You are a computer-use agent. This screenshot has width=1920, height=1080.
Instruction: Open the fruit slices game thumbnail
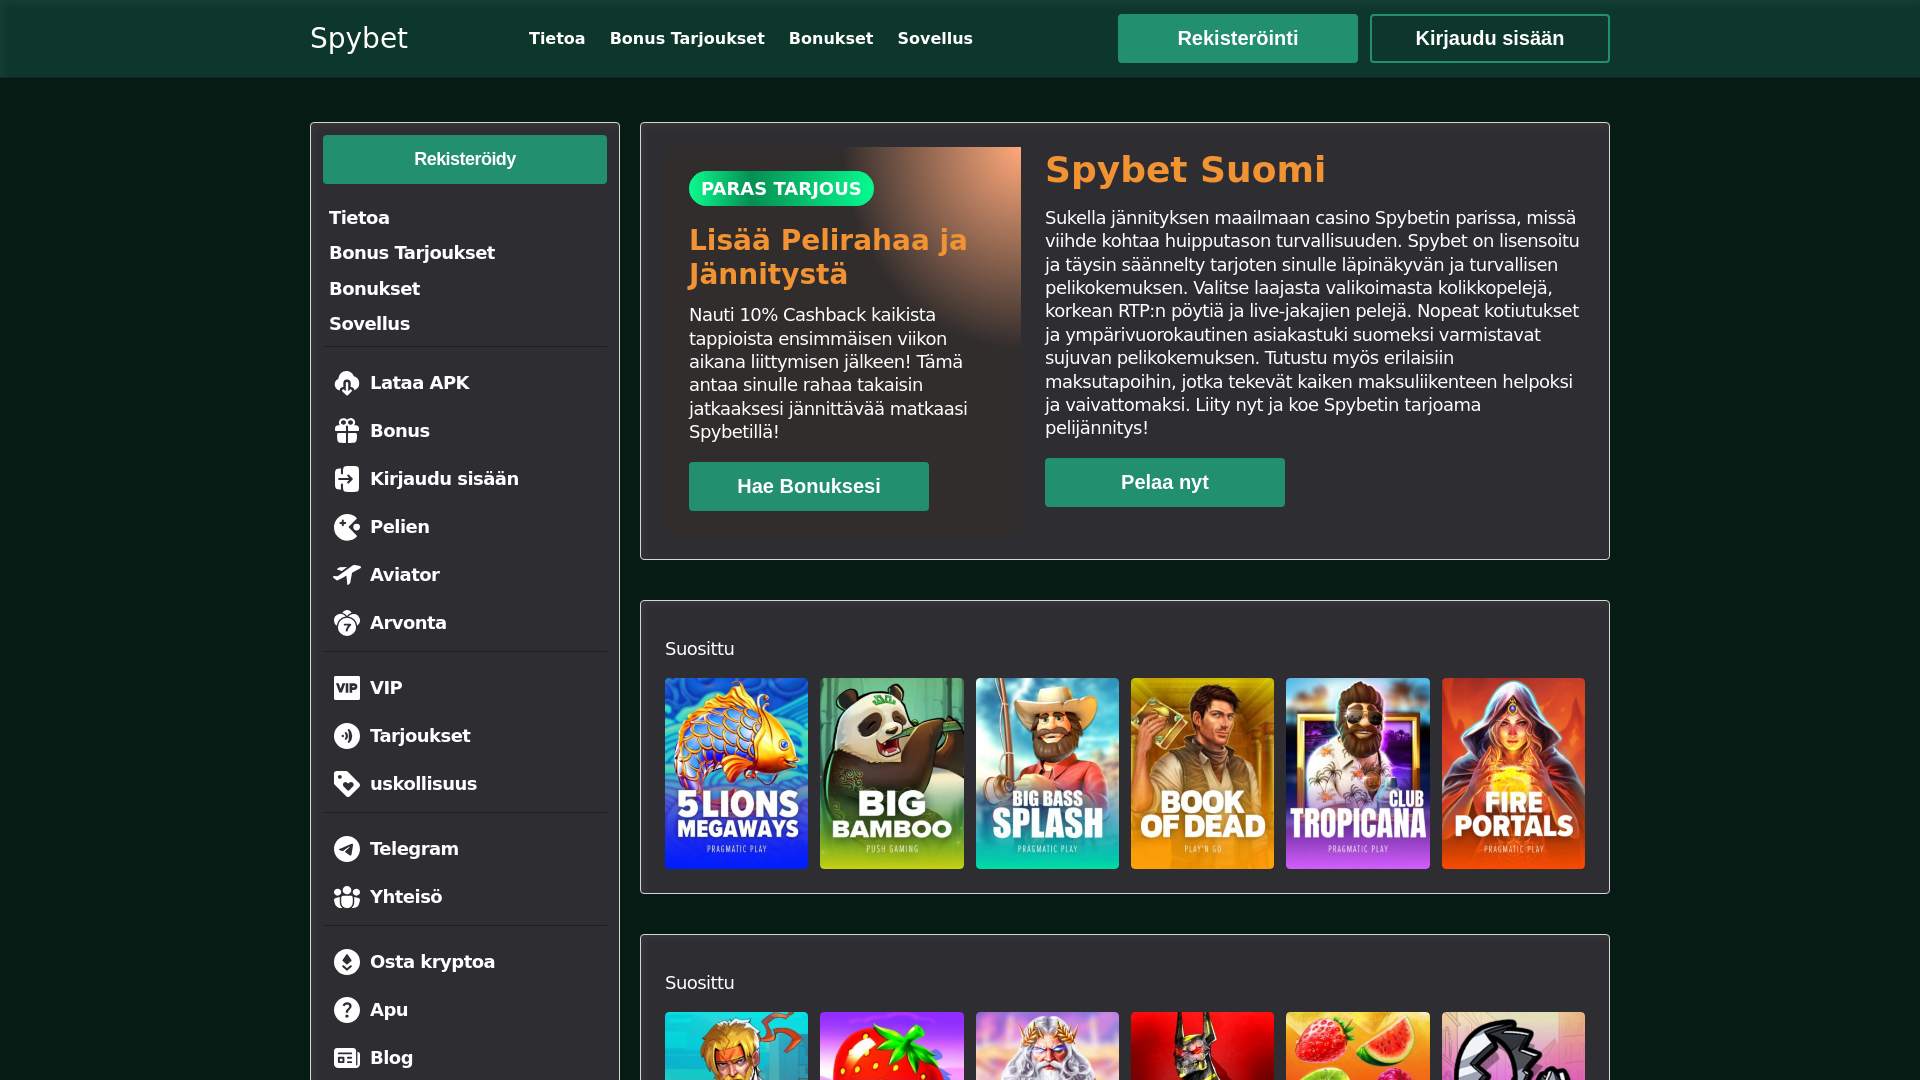click(x=1358, y=1046)
